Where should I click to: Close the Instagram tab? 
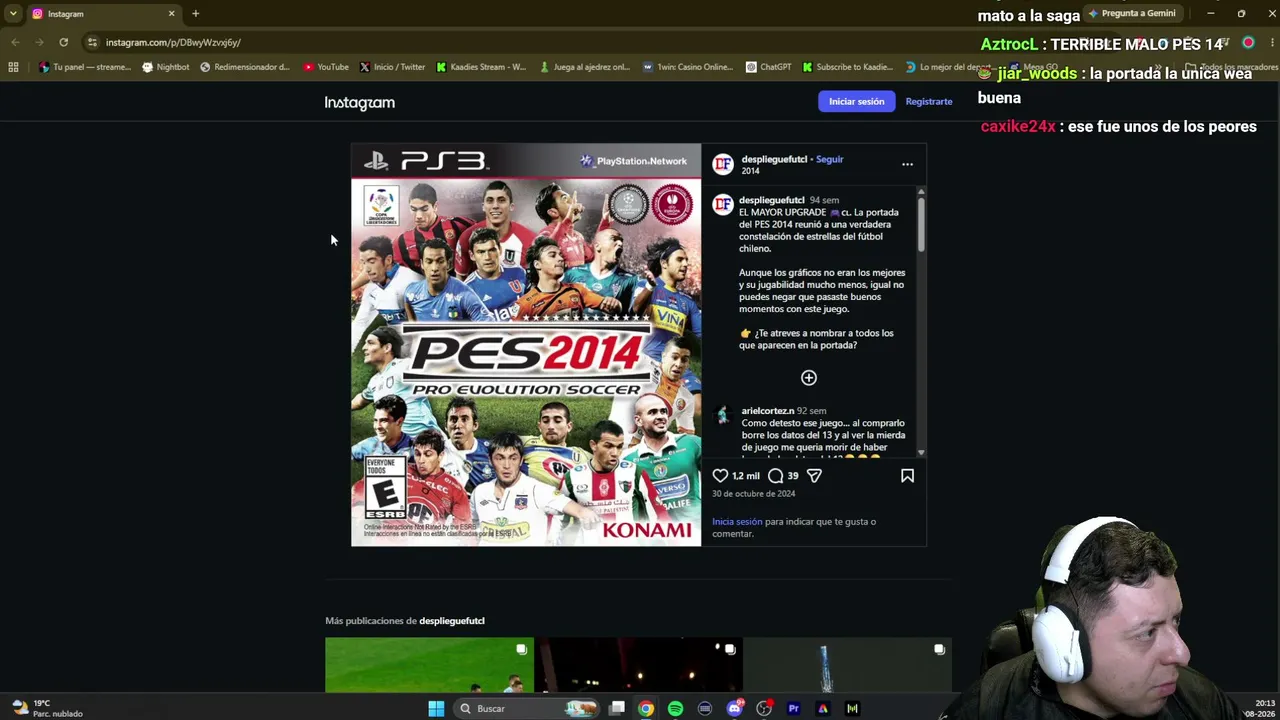171,14
